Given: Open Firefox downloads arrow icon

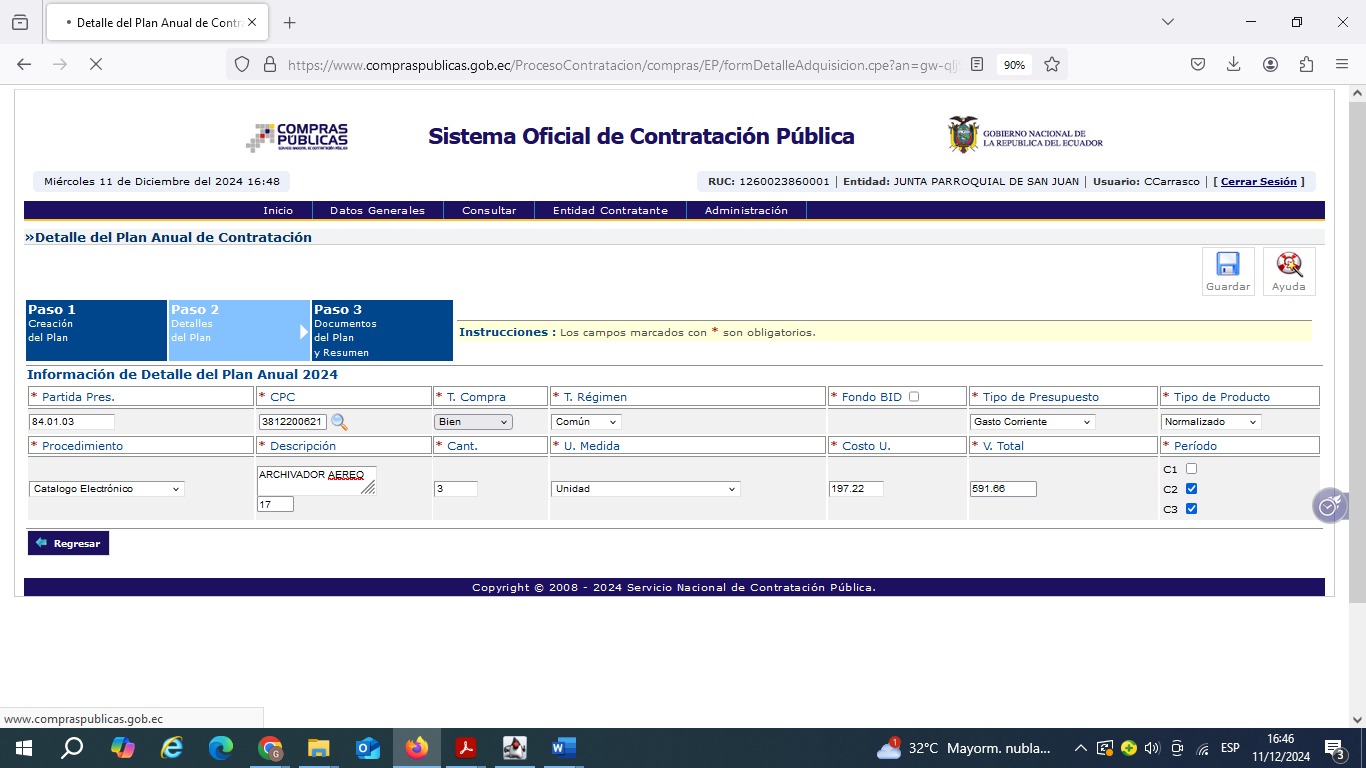Looking at the screenshot, I should click(1233, 64).
